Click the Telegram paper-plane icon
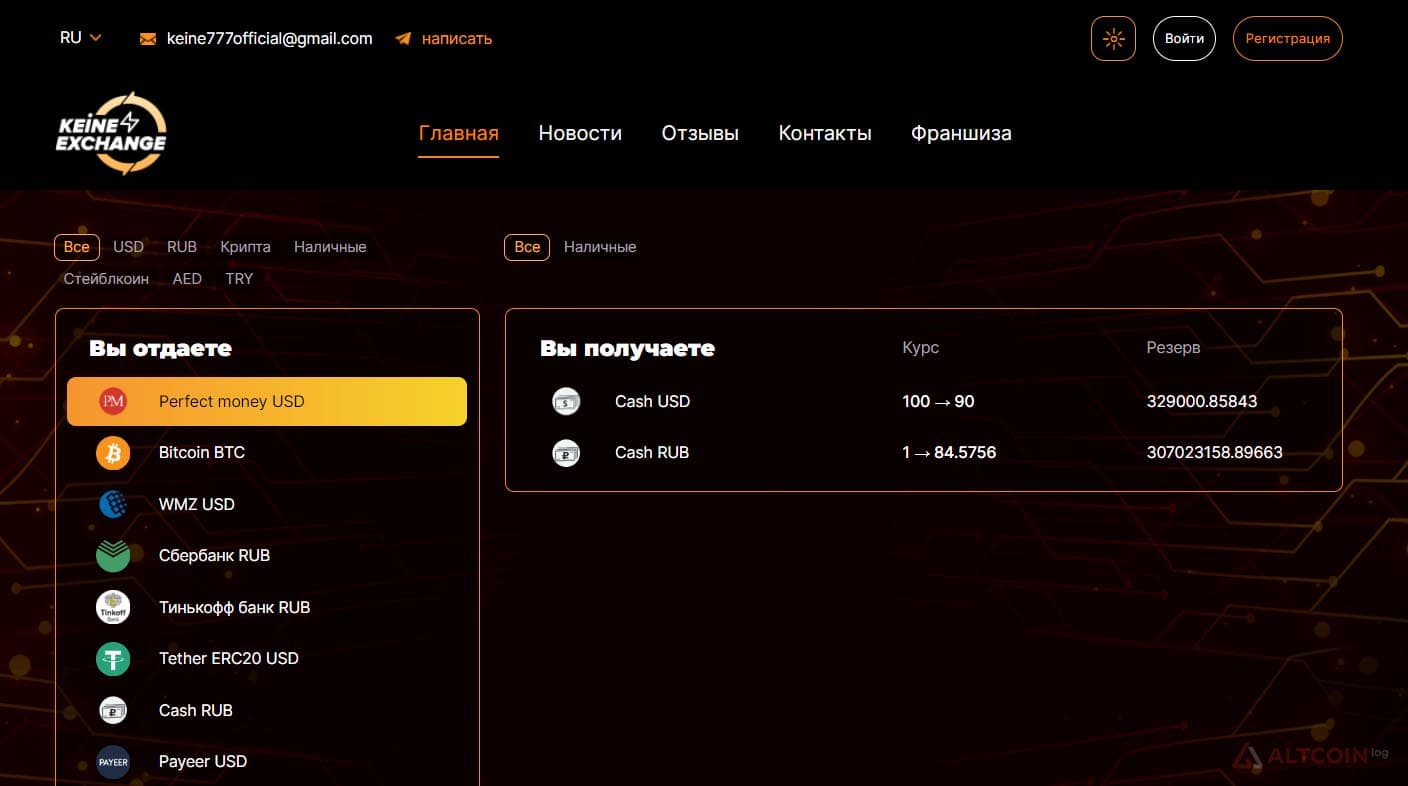Screen dimensions: 1408x786 pos(403,39)
